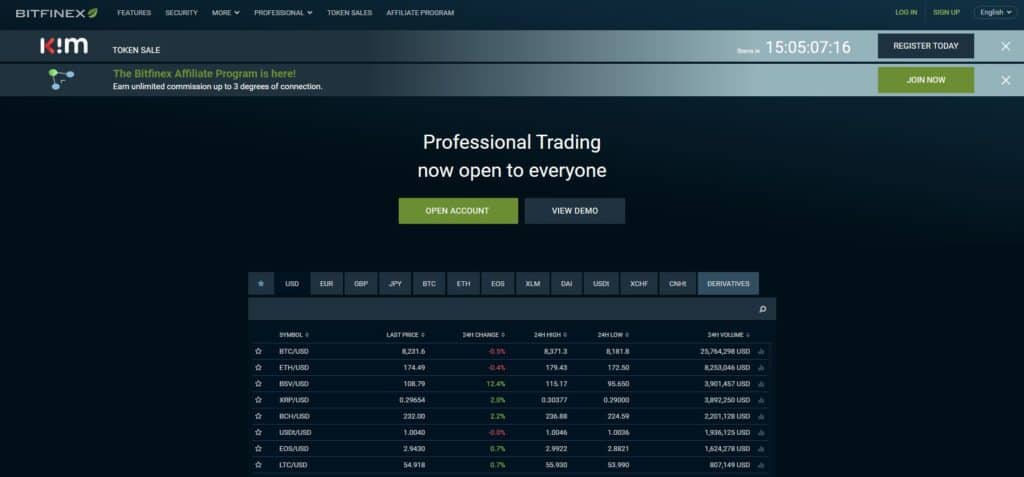Open the Security page
The width and height of the screenshot is (1024, 477).
pyautogui.click(x=182, y=12)
